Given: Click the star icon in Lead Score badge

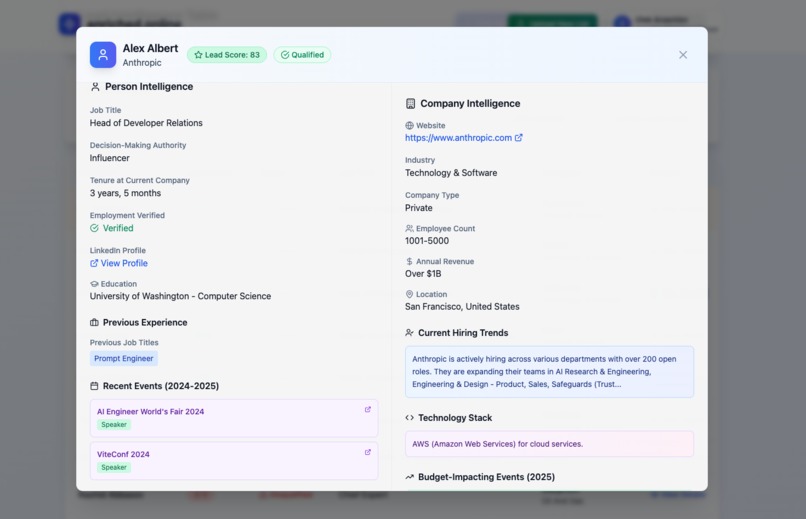Looking at the screenshot, I should (x=198, y=55).
